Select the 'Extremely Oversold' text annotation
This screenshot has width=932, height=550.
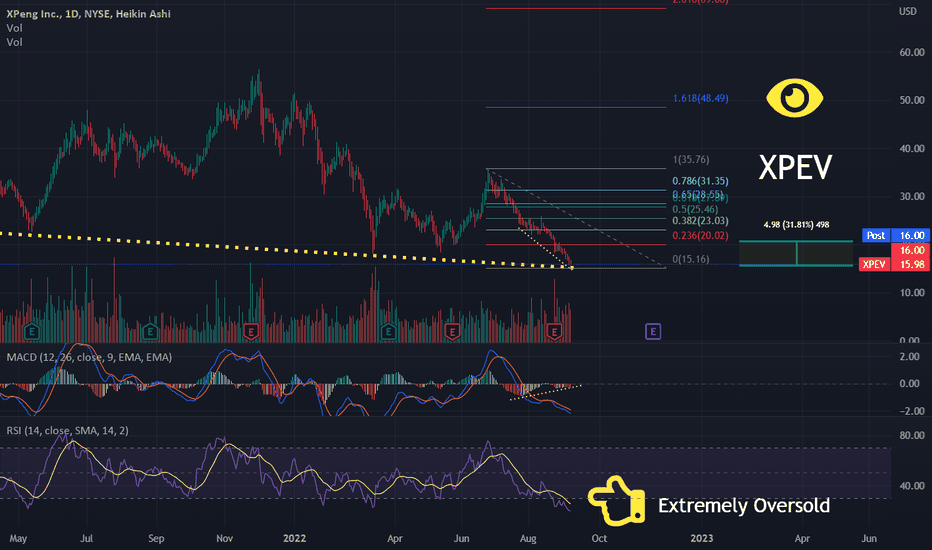coord(744,505)
